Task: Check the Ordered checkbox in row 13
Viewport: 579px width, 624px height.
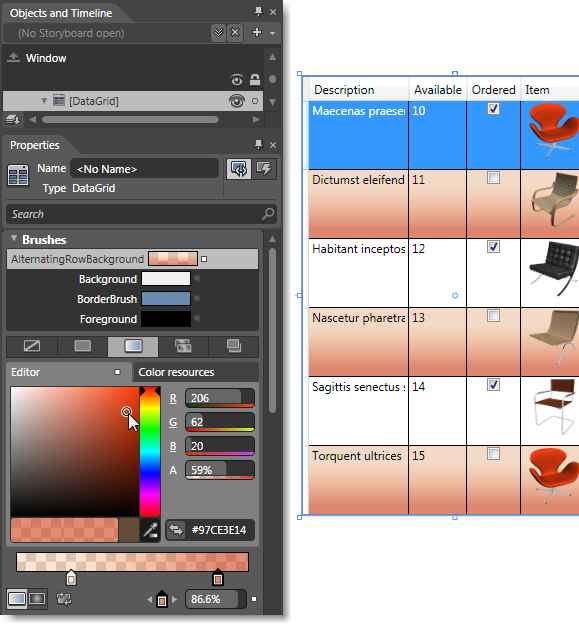Action: tap(493, 316)
